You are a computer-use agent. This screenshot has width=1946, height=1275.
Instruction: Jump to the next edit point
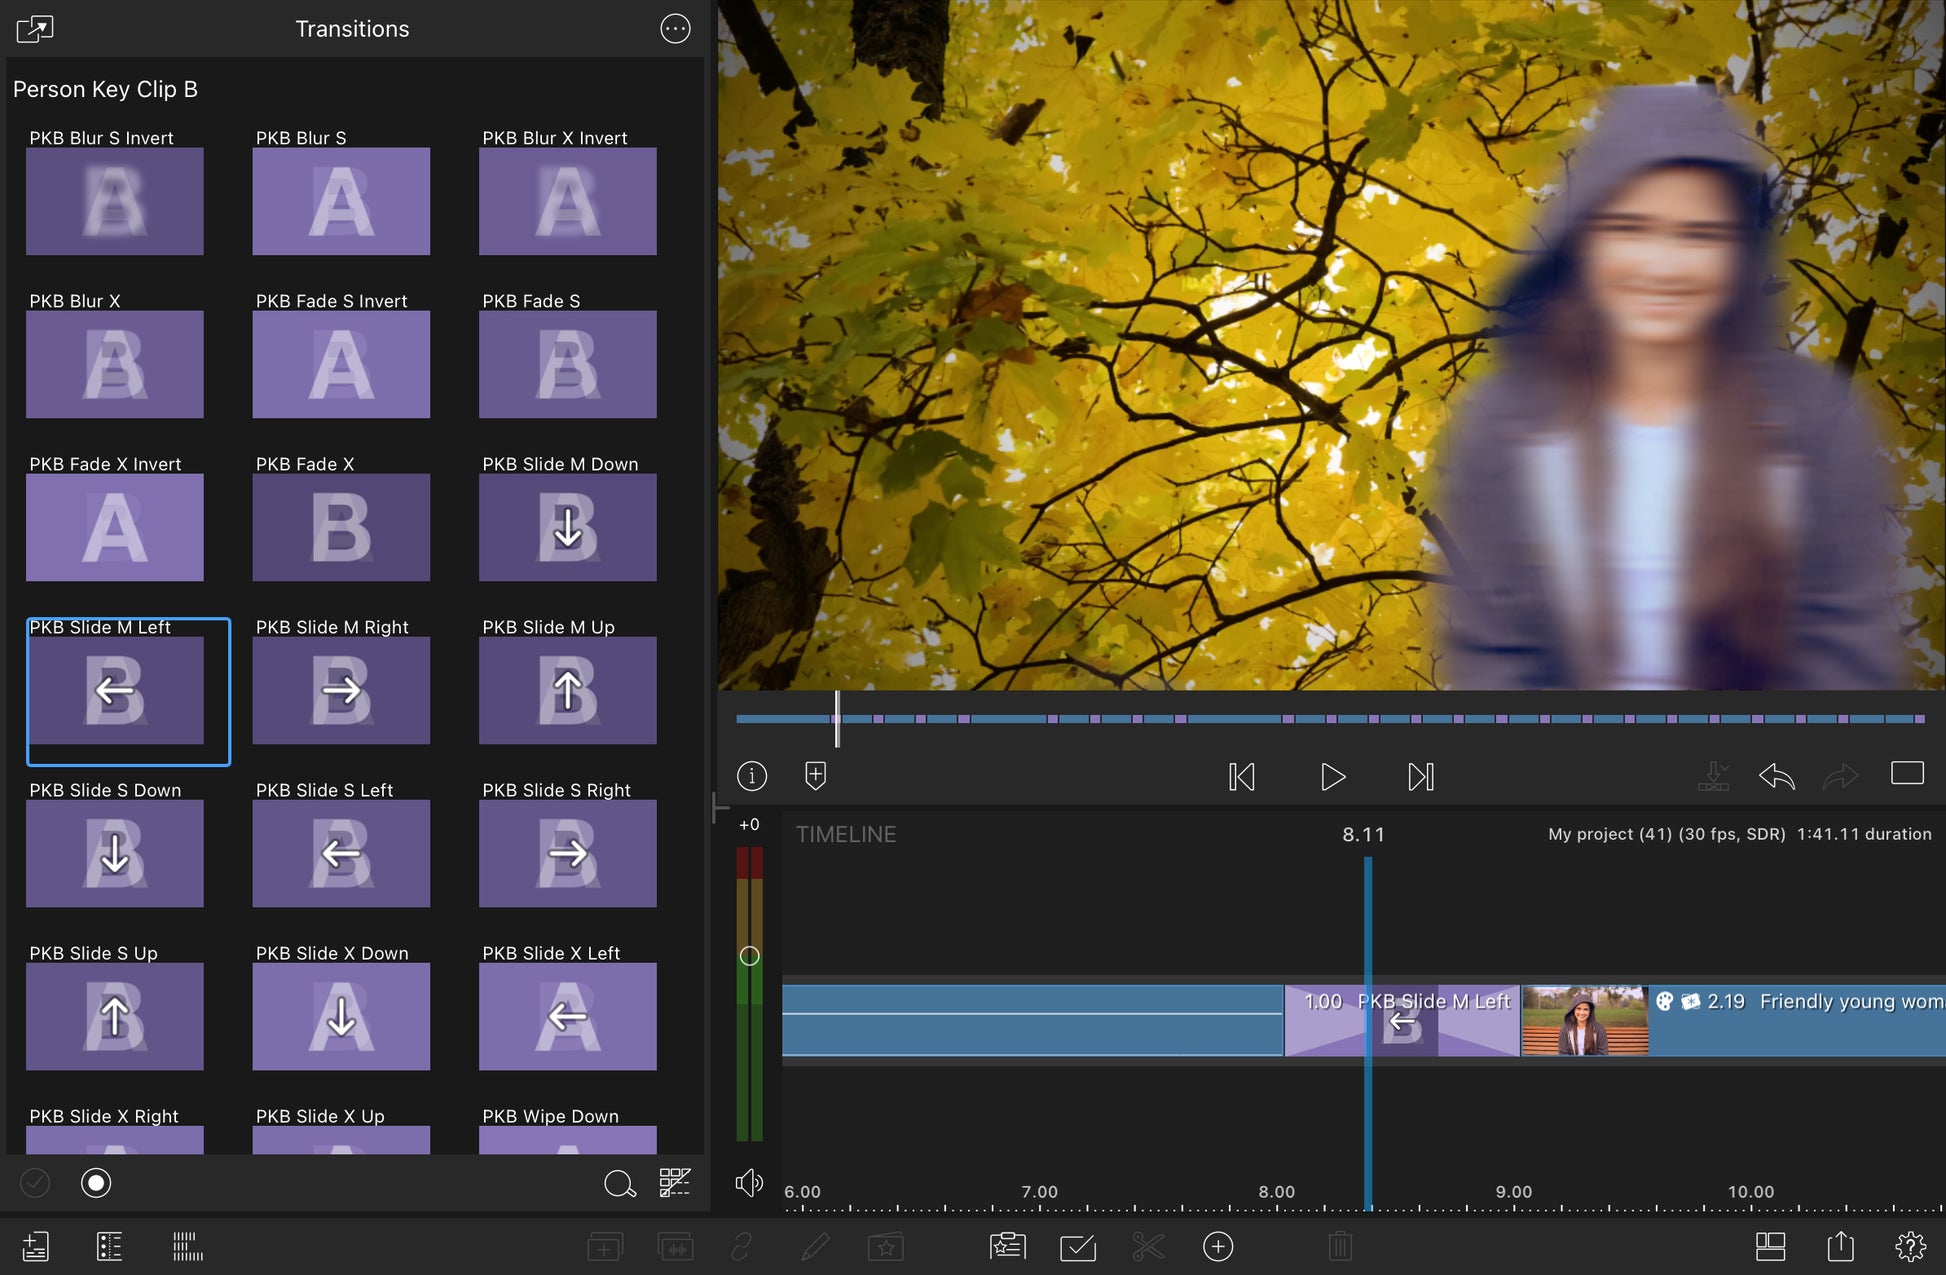point(1420,776)
